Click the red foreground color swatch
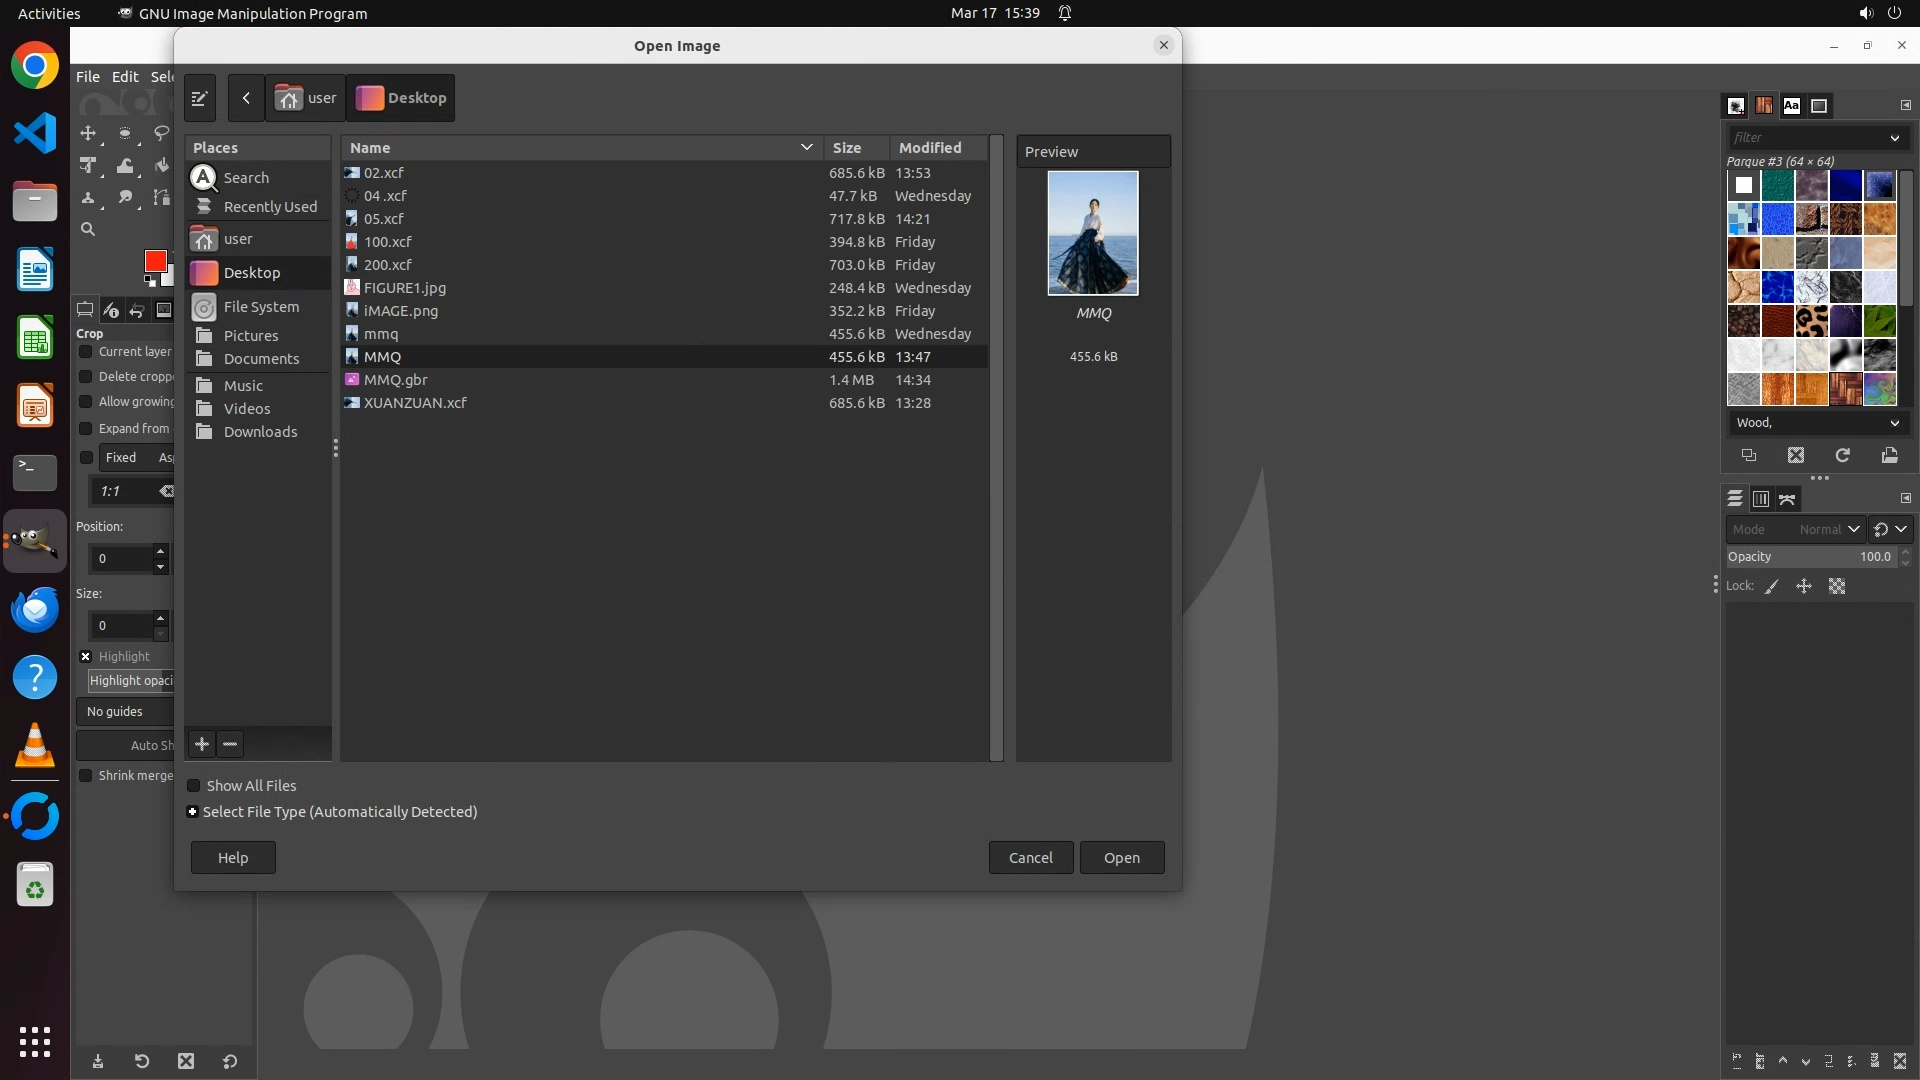 pos(155,261)
